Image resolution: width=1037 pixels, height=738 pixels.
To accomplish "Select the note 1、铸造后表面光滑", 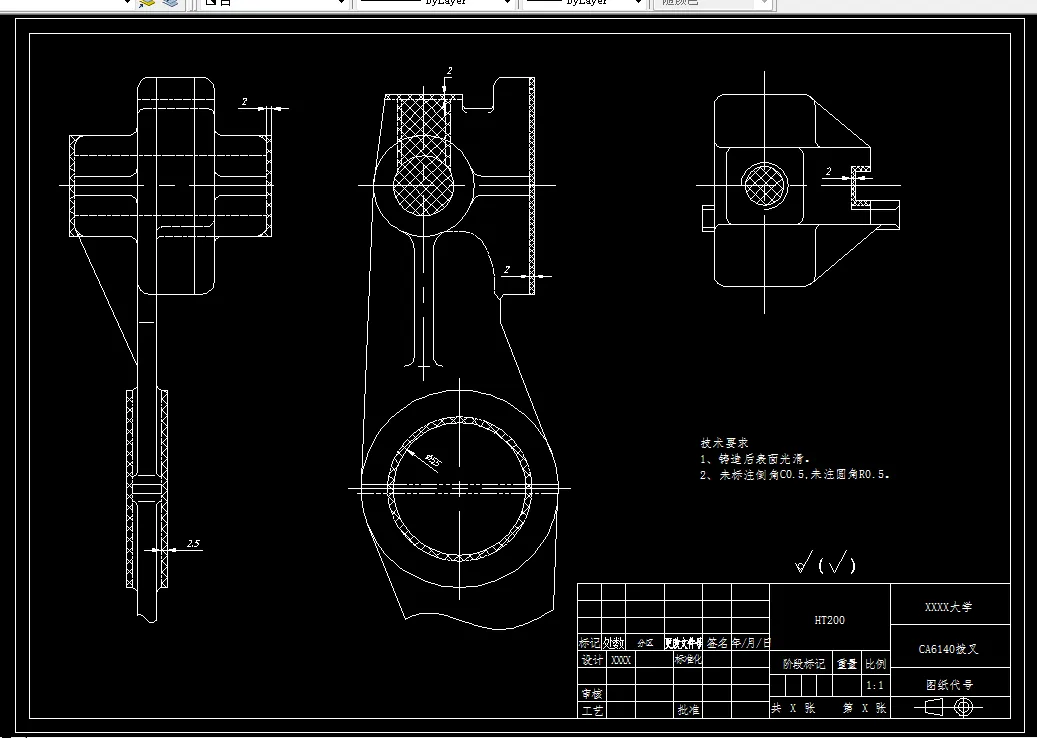I will click(755, 459).
